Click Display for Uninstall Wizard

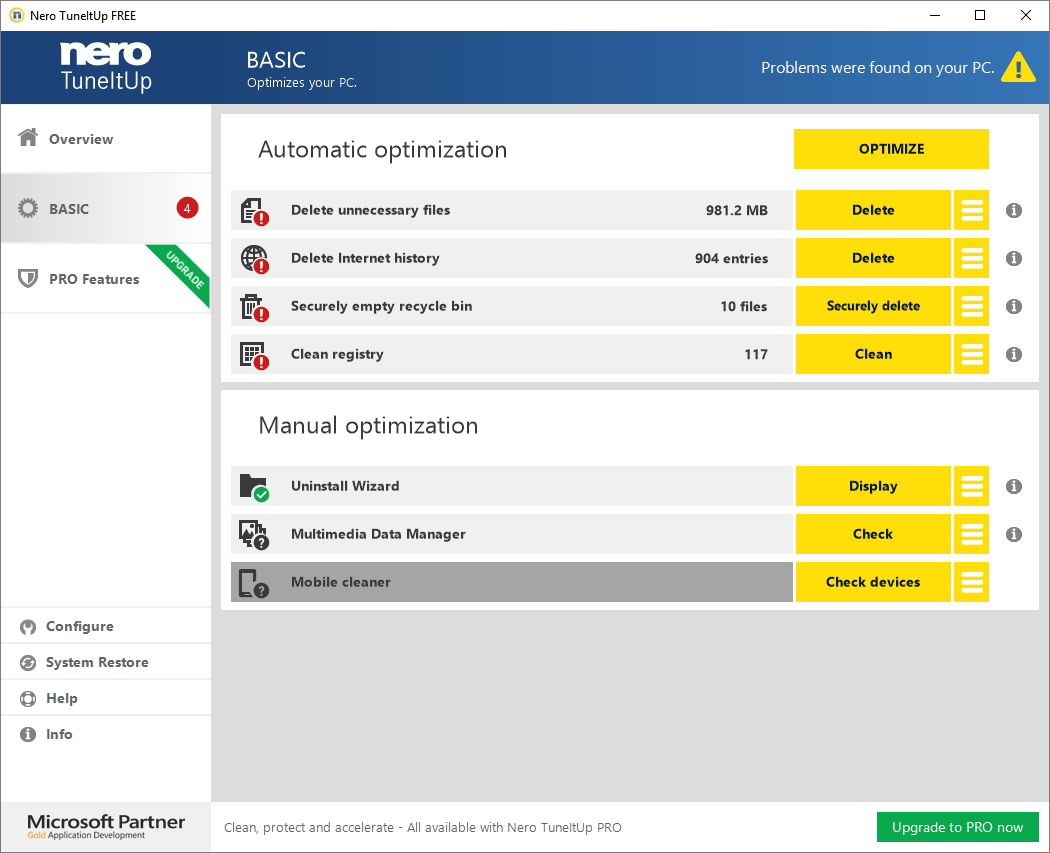coord(873,486)
